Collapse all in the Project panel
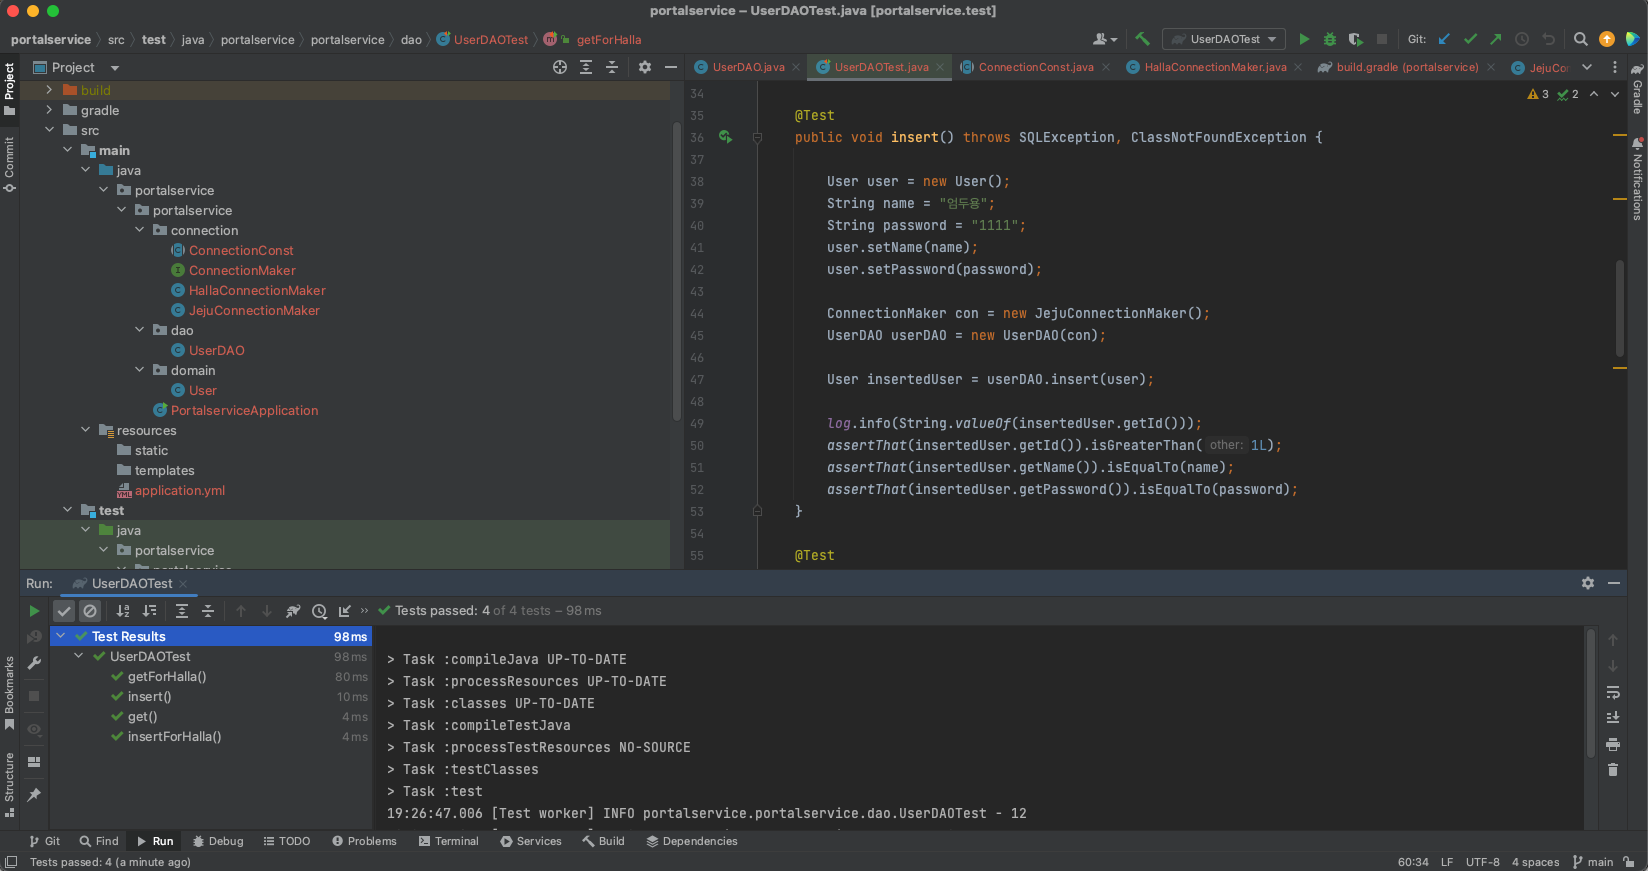 click(612, 67)
